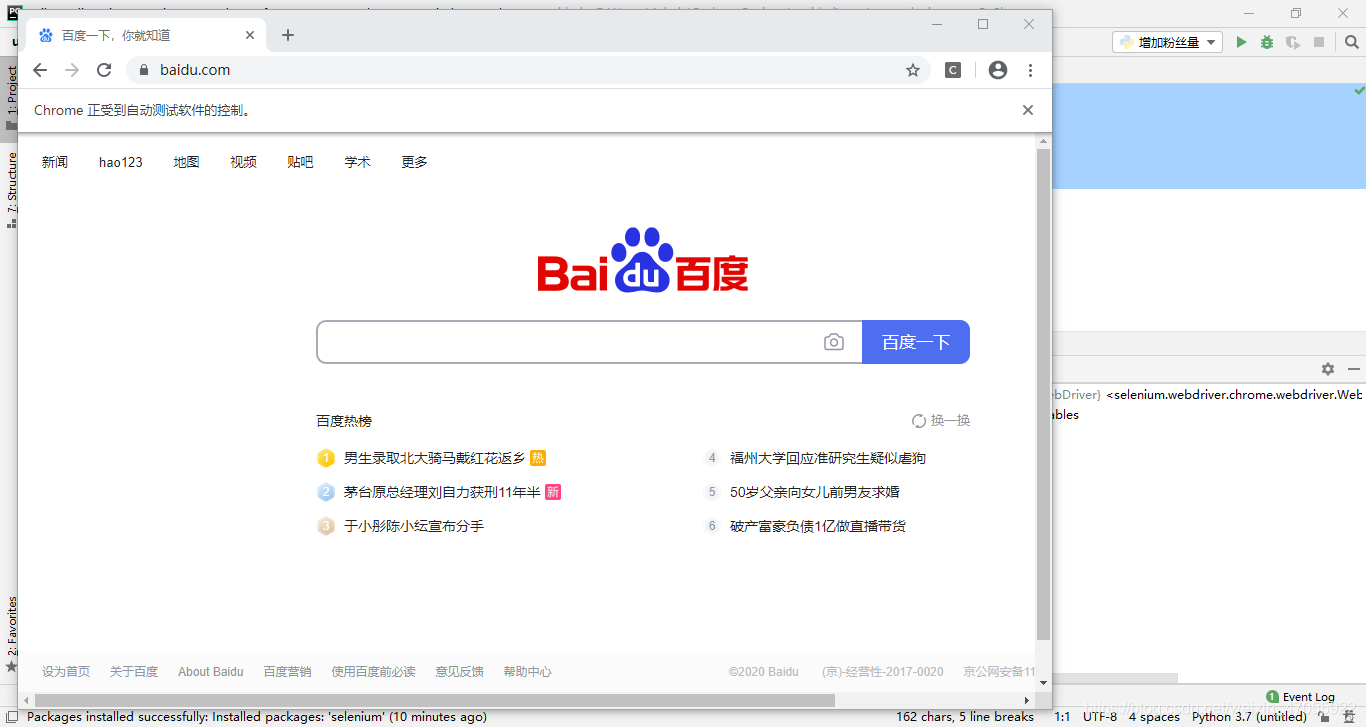The image size is (1366, 727).
Task: Click the Chrome forward arrow
Action: (72, 70)
